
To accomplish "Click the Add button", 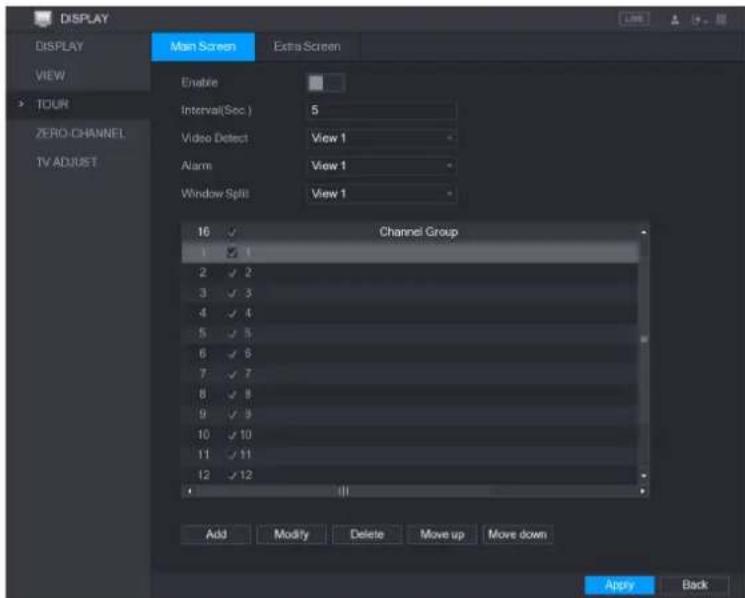I will tap(216, 534).
